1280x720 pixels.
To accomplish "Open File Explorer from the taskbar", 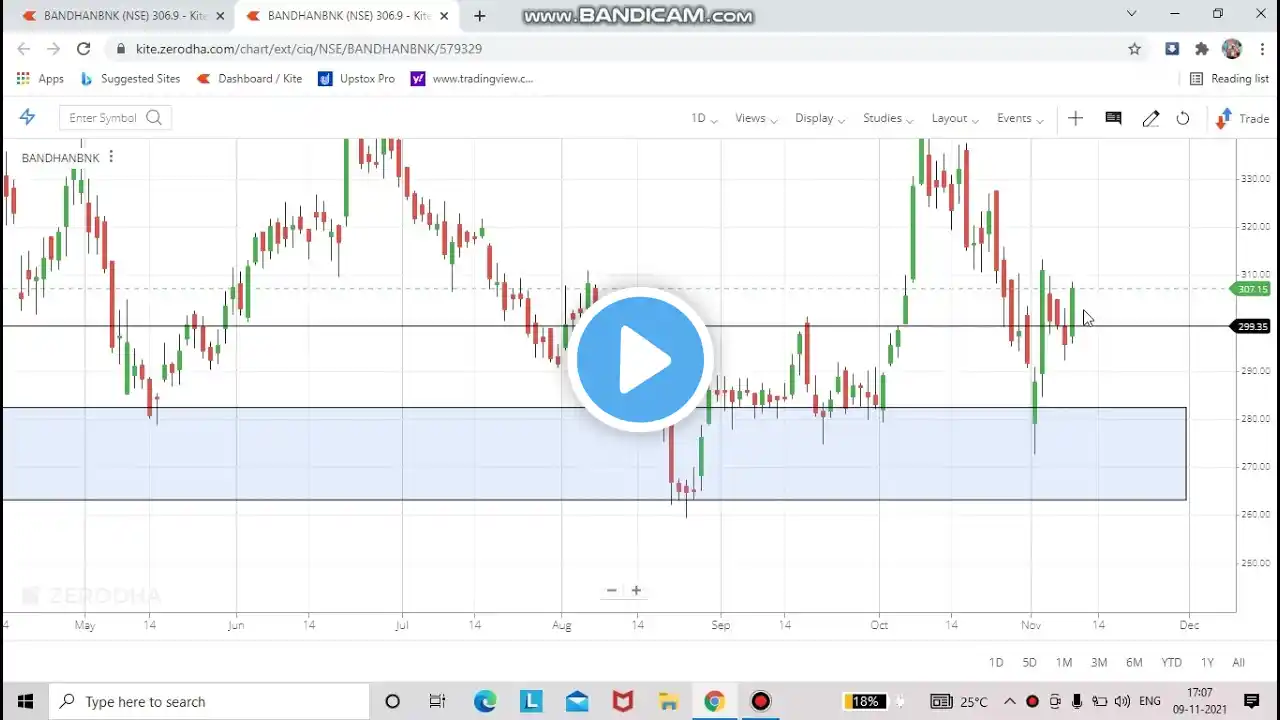I will point(669,701).
